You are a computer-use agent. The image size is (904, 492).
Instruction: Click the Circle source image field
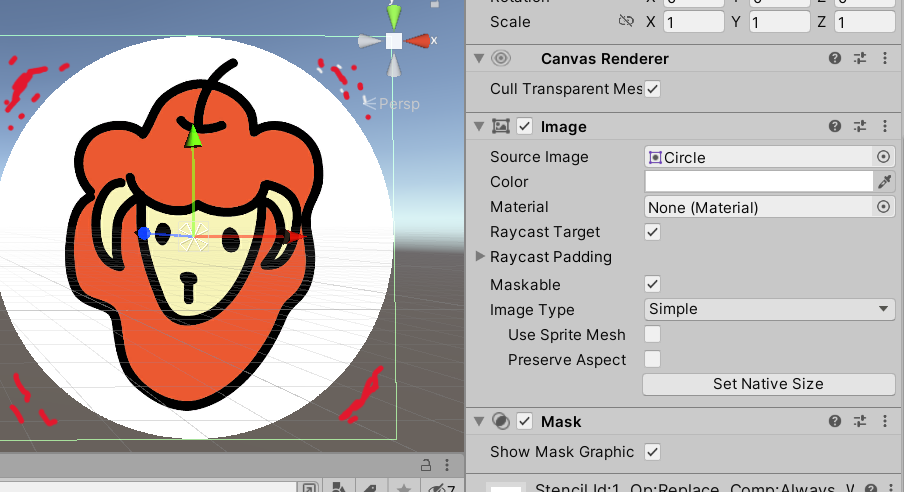coord(759,157)
